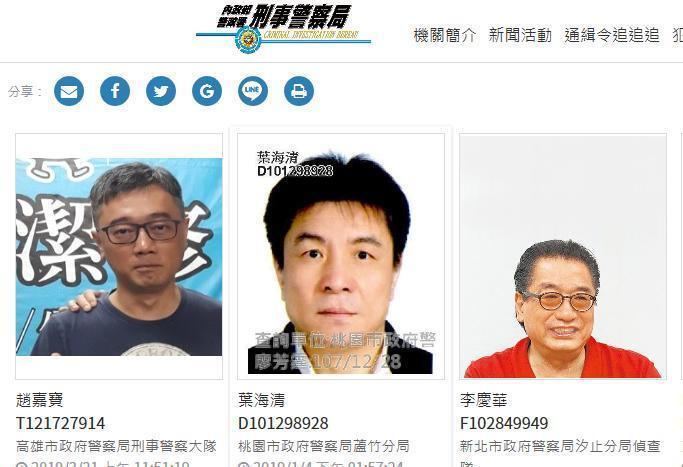683x467 pixels.
Task: Share the page on LINE
Action: [253, 91]
